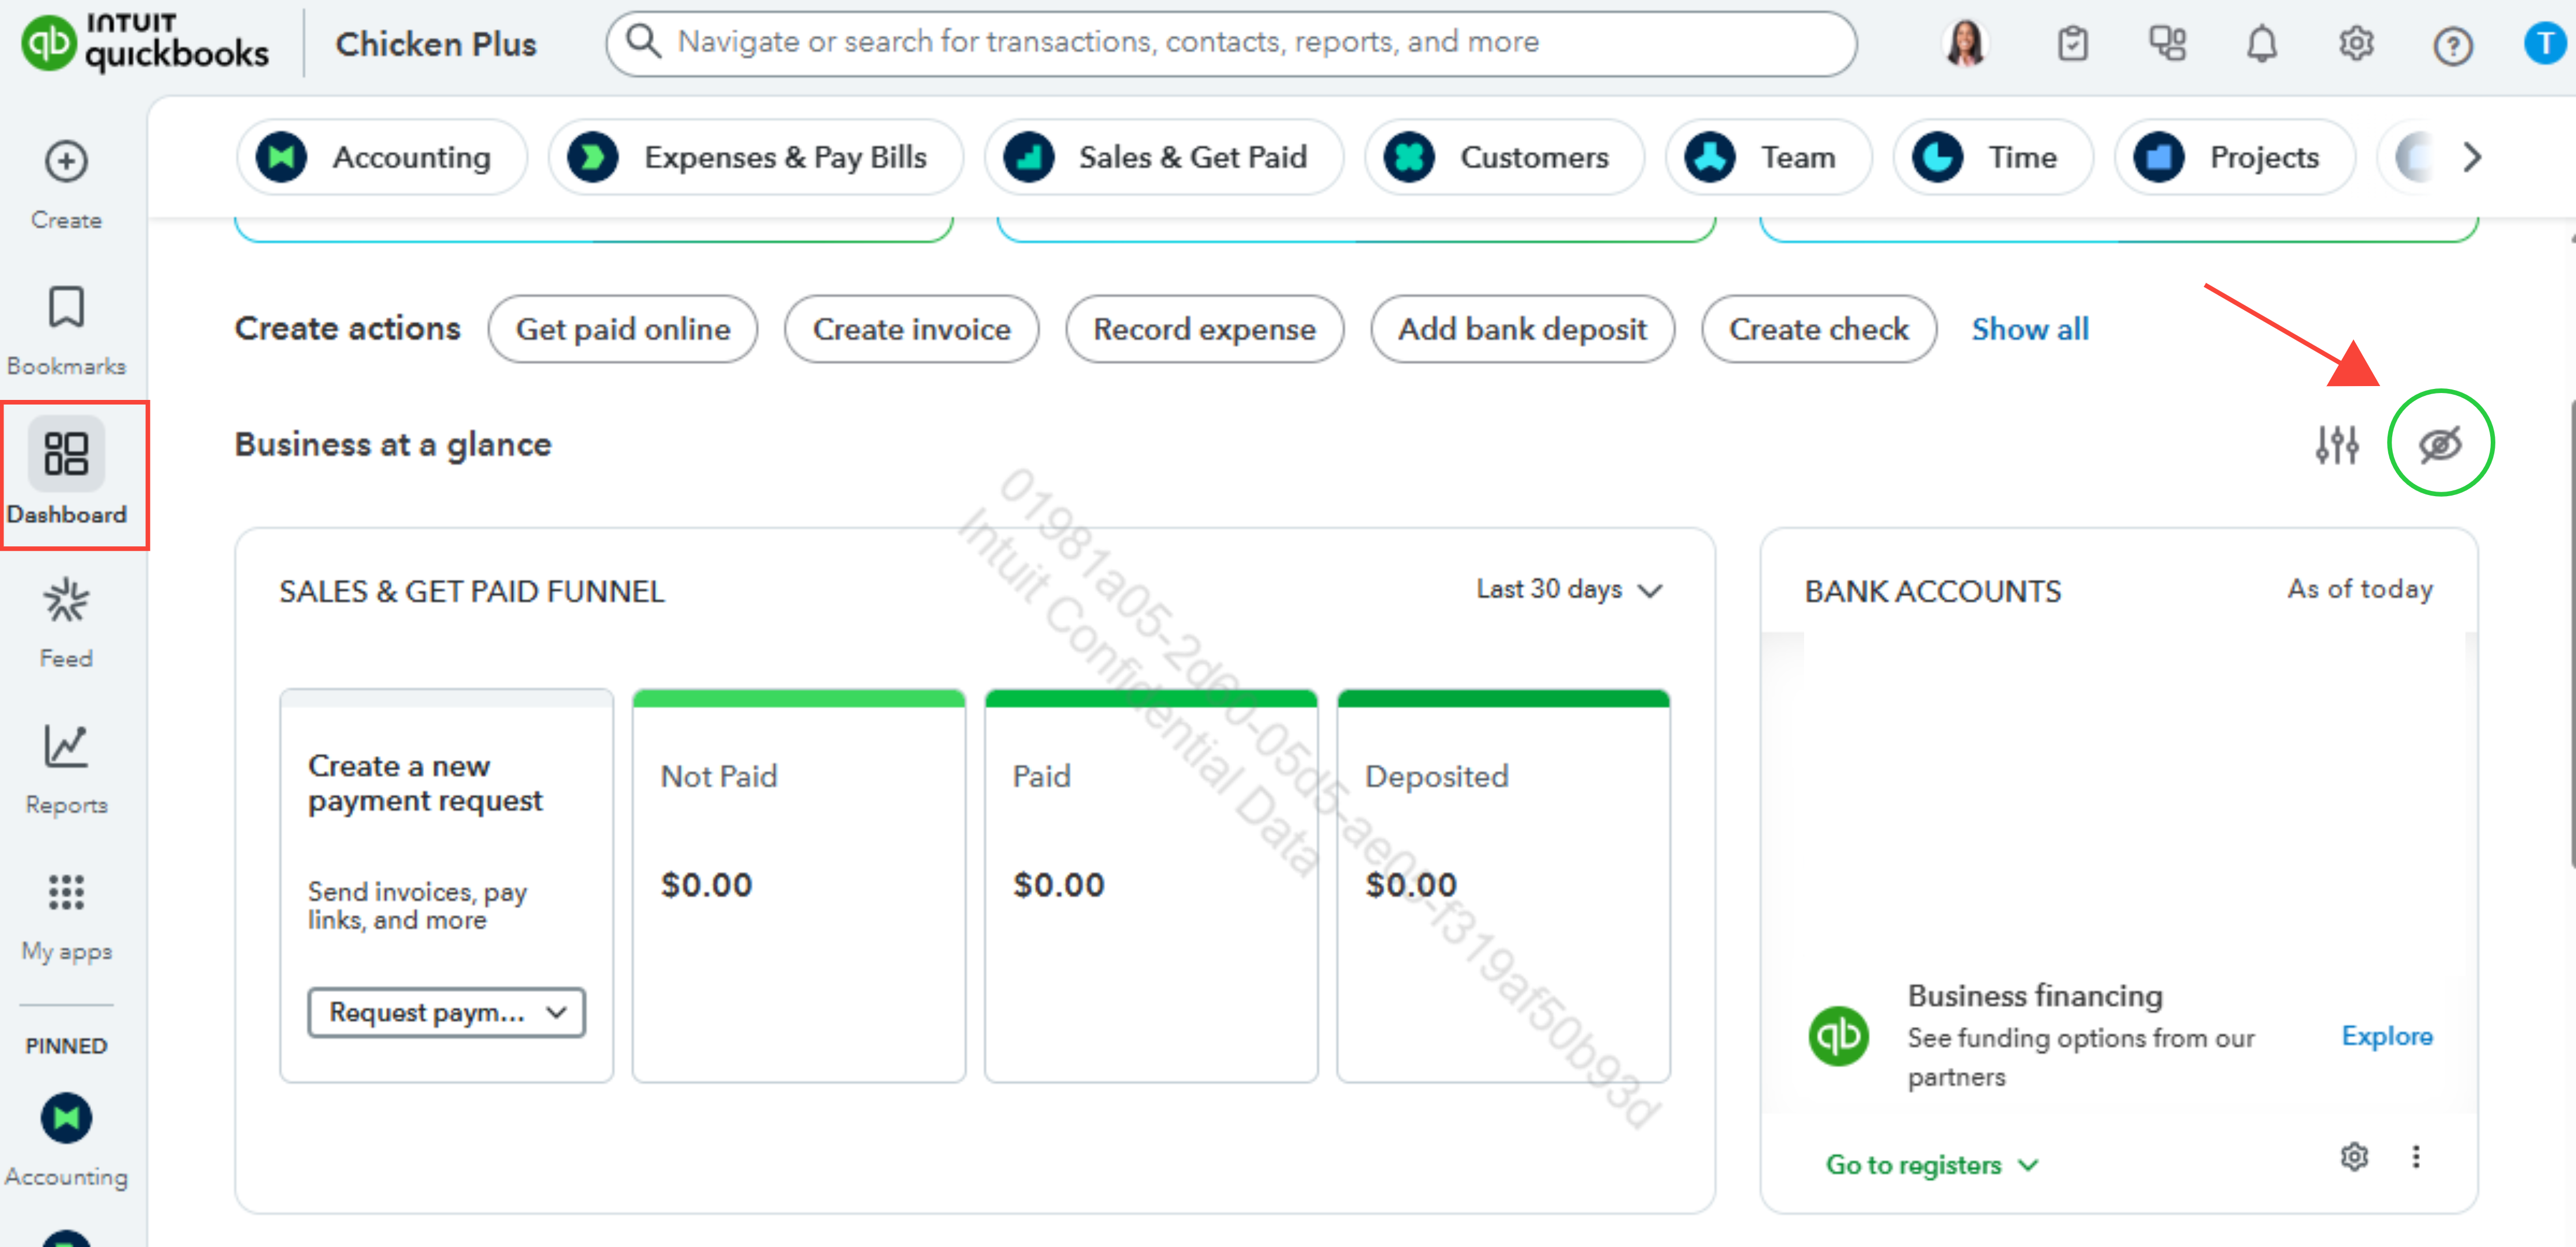Open Bank Accounts three-dot options menu
The height and width of the screenshot is (1247, 2576).
click(x=2415, y=1157)
